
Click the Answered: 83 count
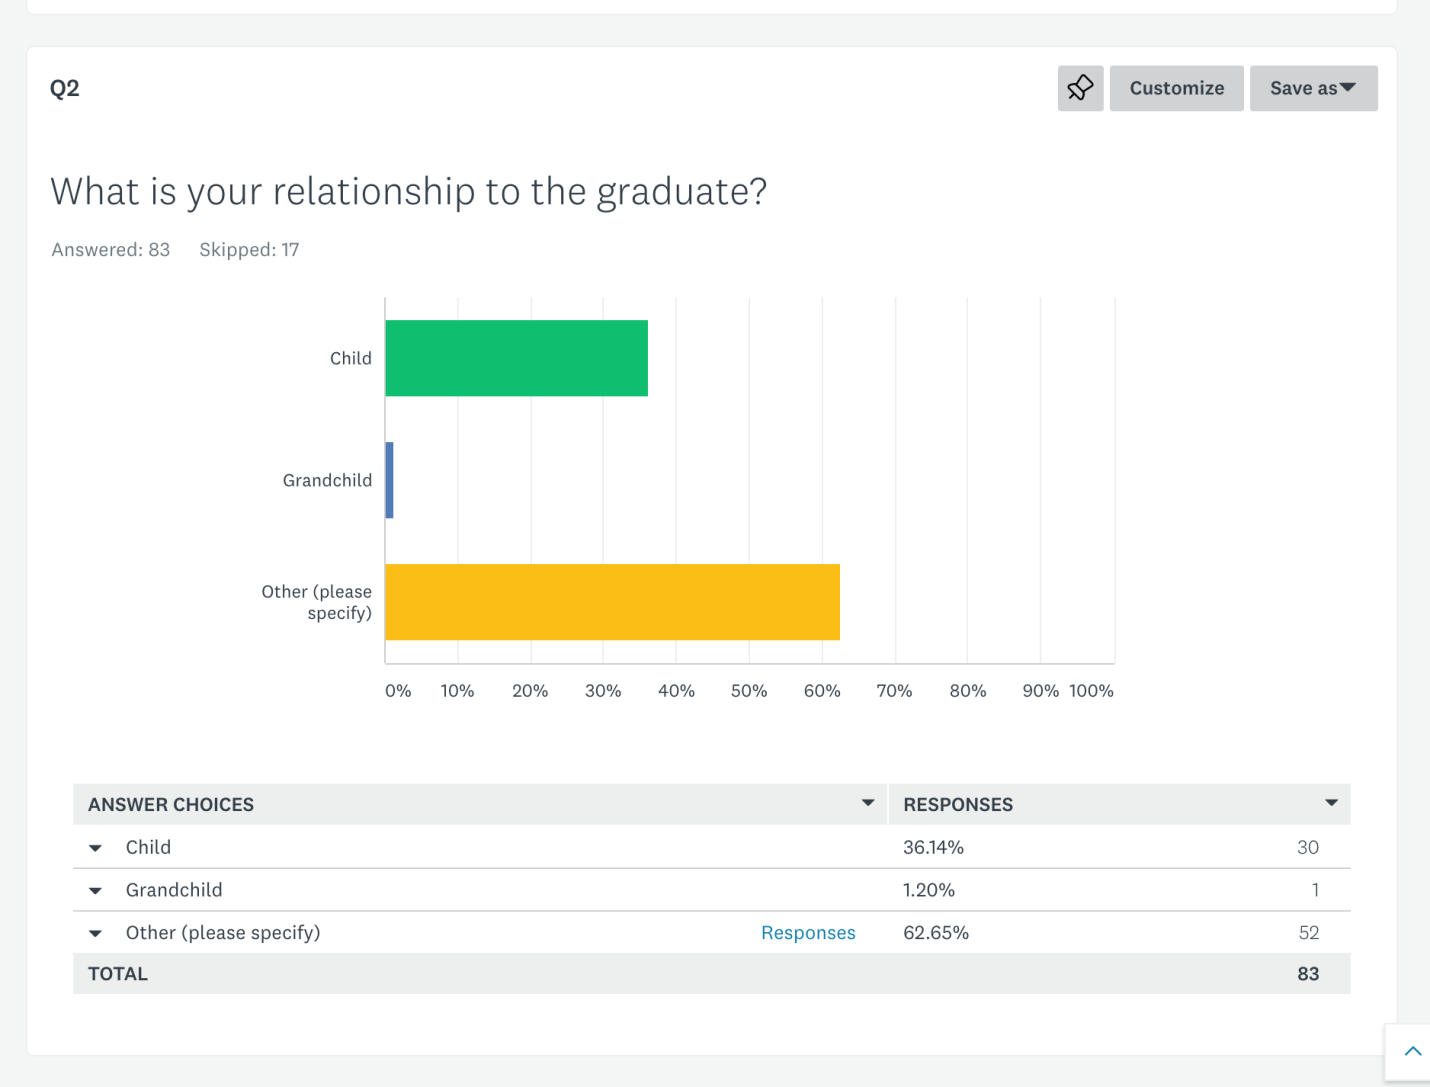point(110,249)
